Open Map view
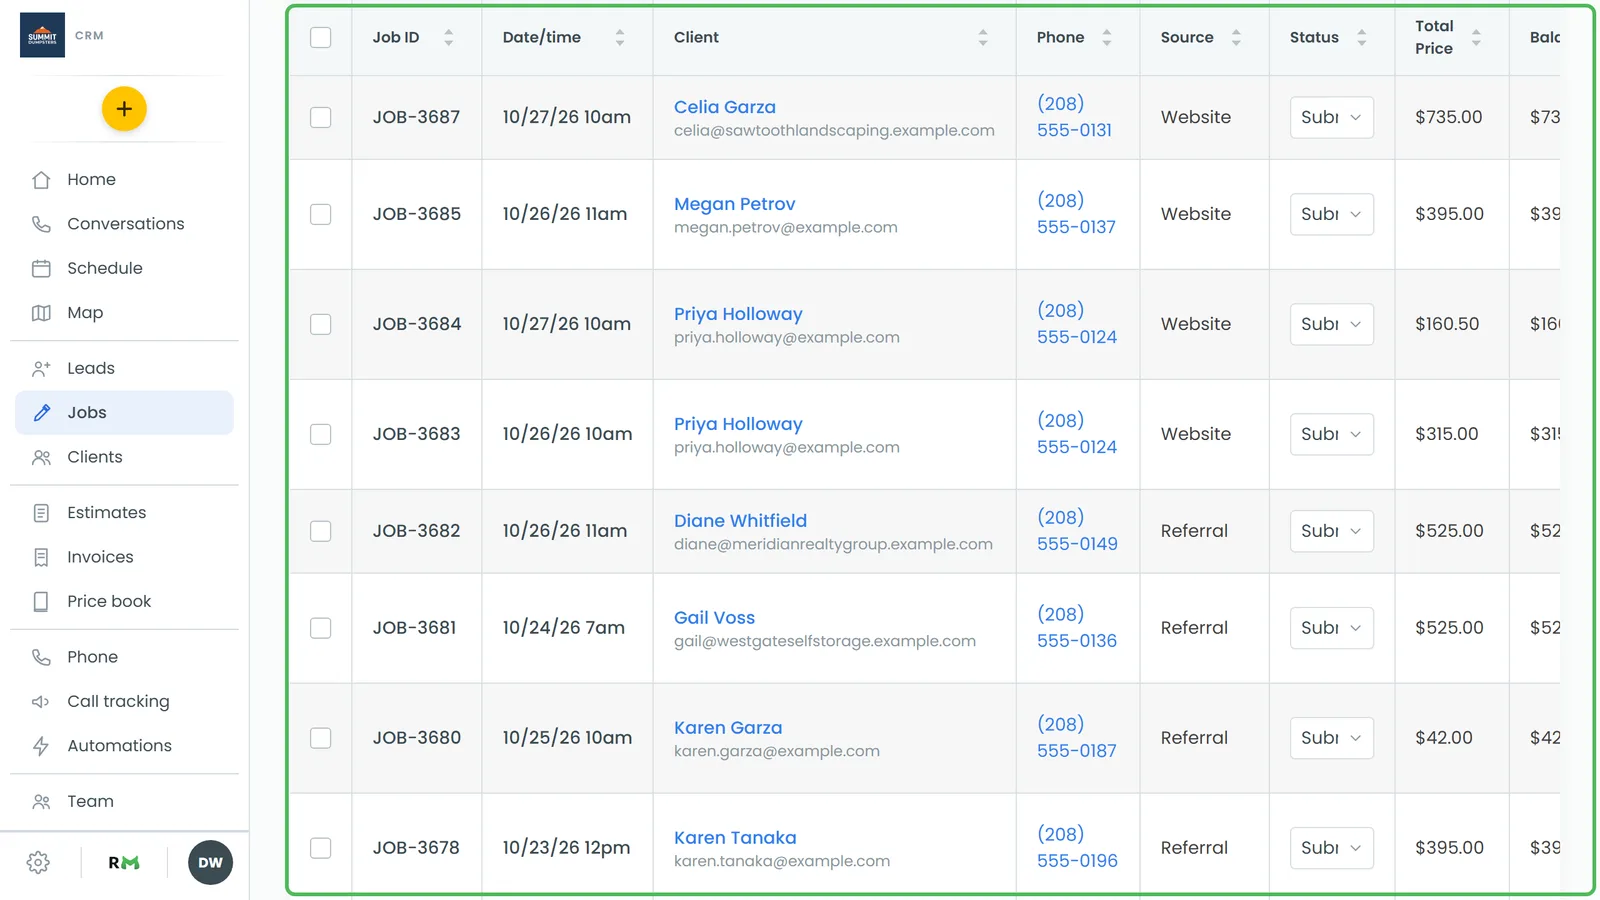The width and height of the screenshot is (1600, 900). [x=124, y=313]
